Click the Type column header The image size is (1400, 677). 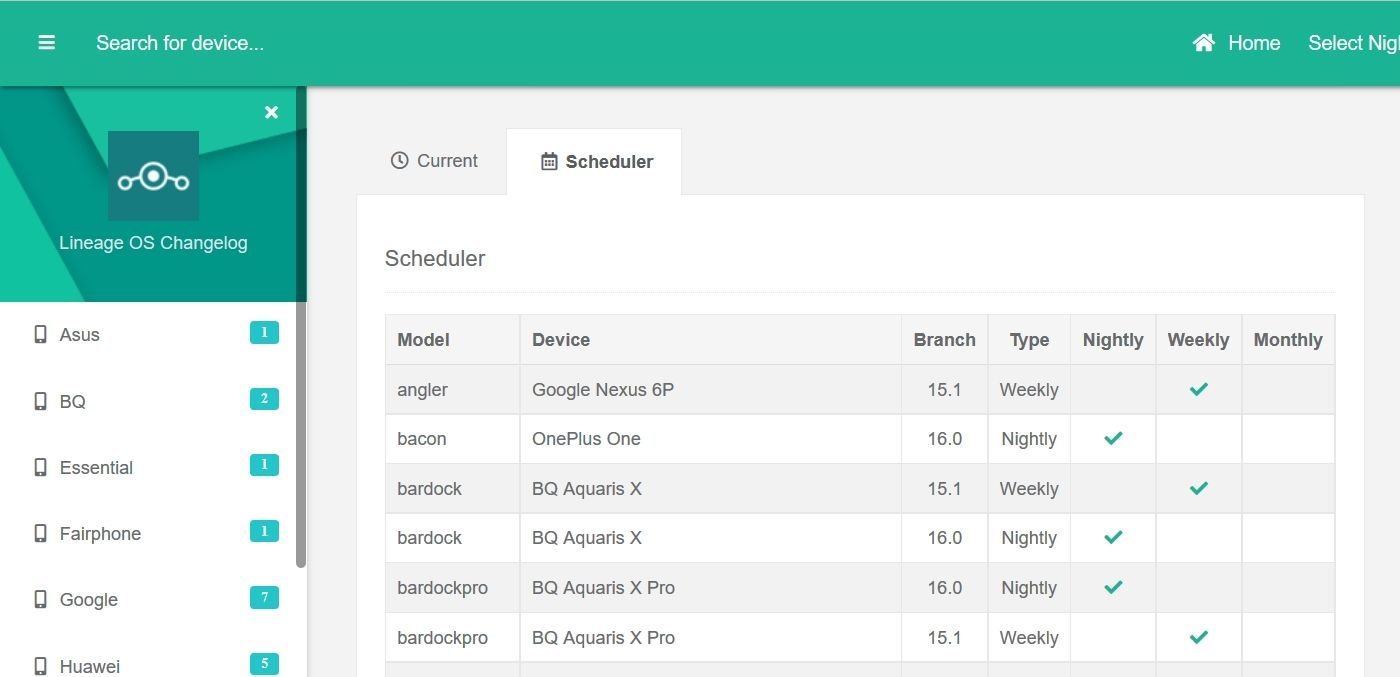pyautogui.click(x=1029, y=340)
